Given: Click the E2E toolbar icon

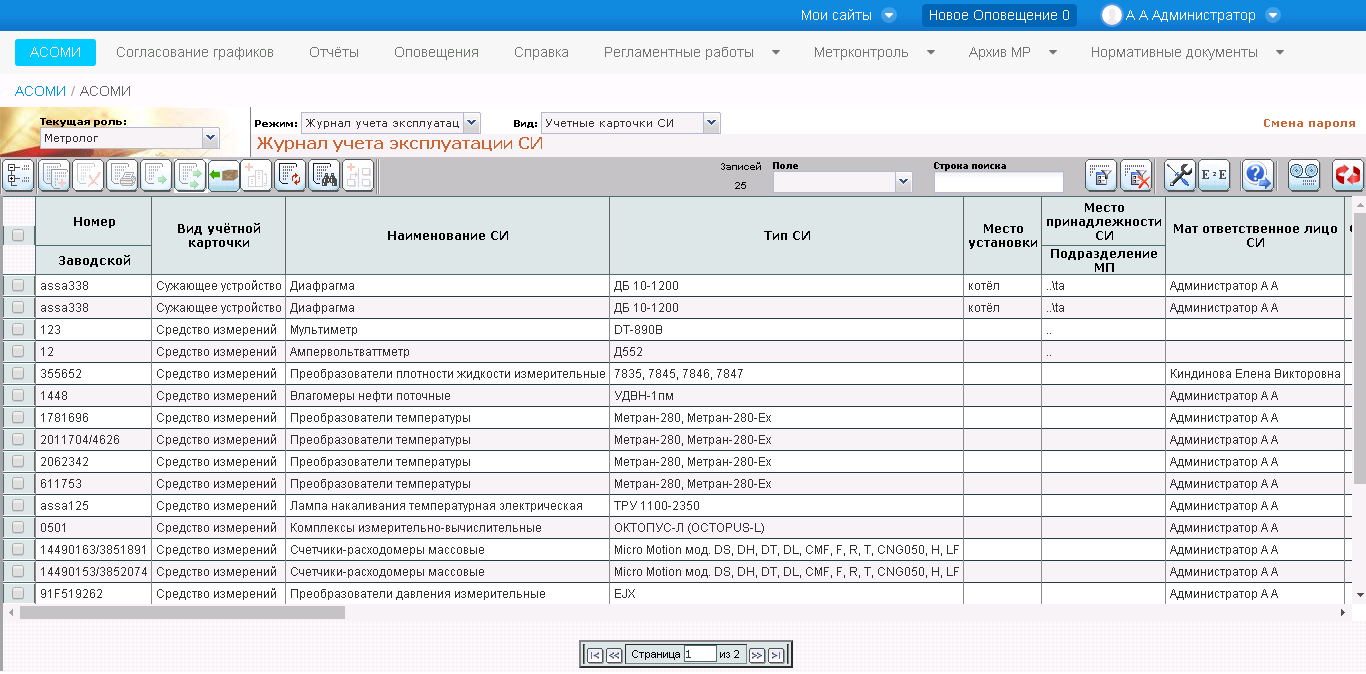Looking at the screenshot, I should [x=1214, y=176].
